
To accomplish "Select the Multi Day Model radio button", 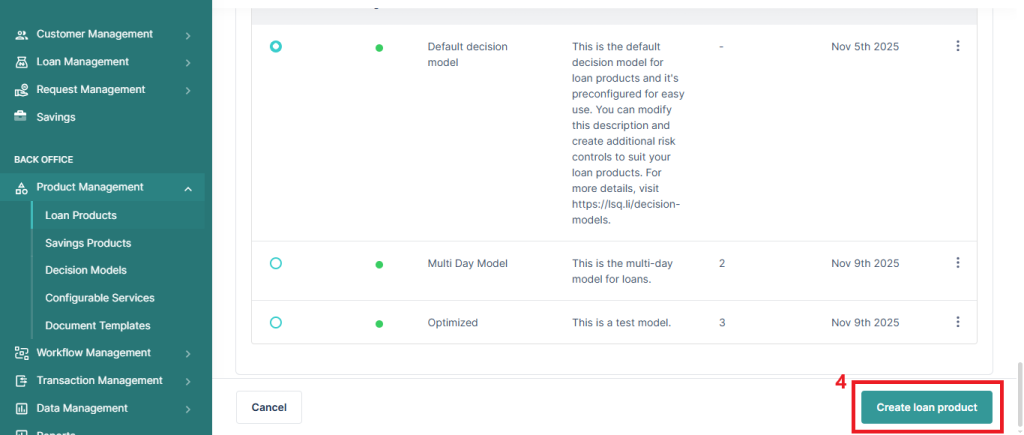I will (276, 263).
